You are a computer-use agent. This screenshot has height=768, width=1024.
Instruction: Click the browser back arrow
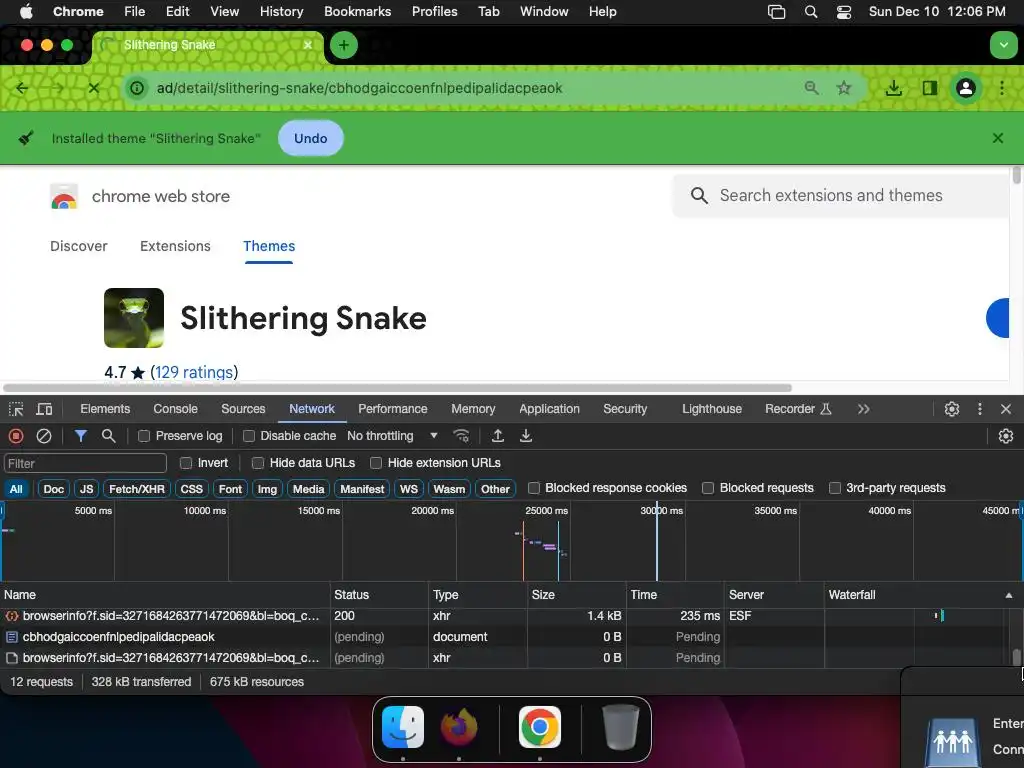click(22, 88)
